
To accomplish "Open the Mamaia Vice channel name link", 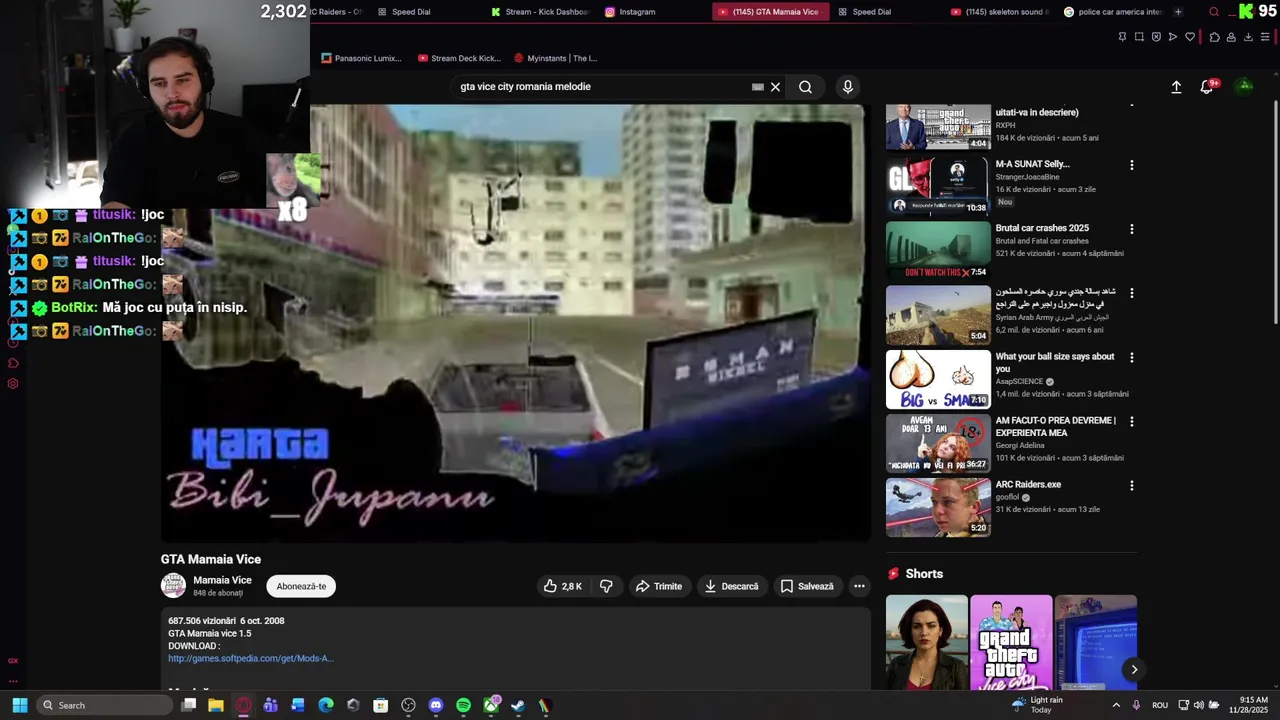I will click(222, 580).
